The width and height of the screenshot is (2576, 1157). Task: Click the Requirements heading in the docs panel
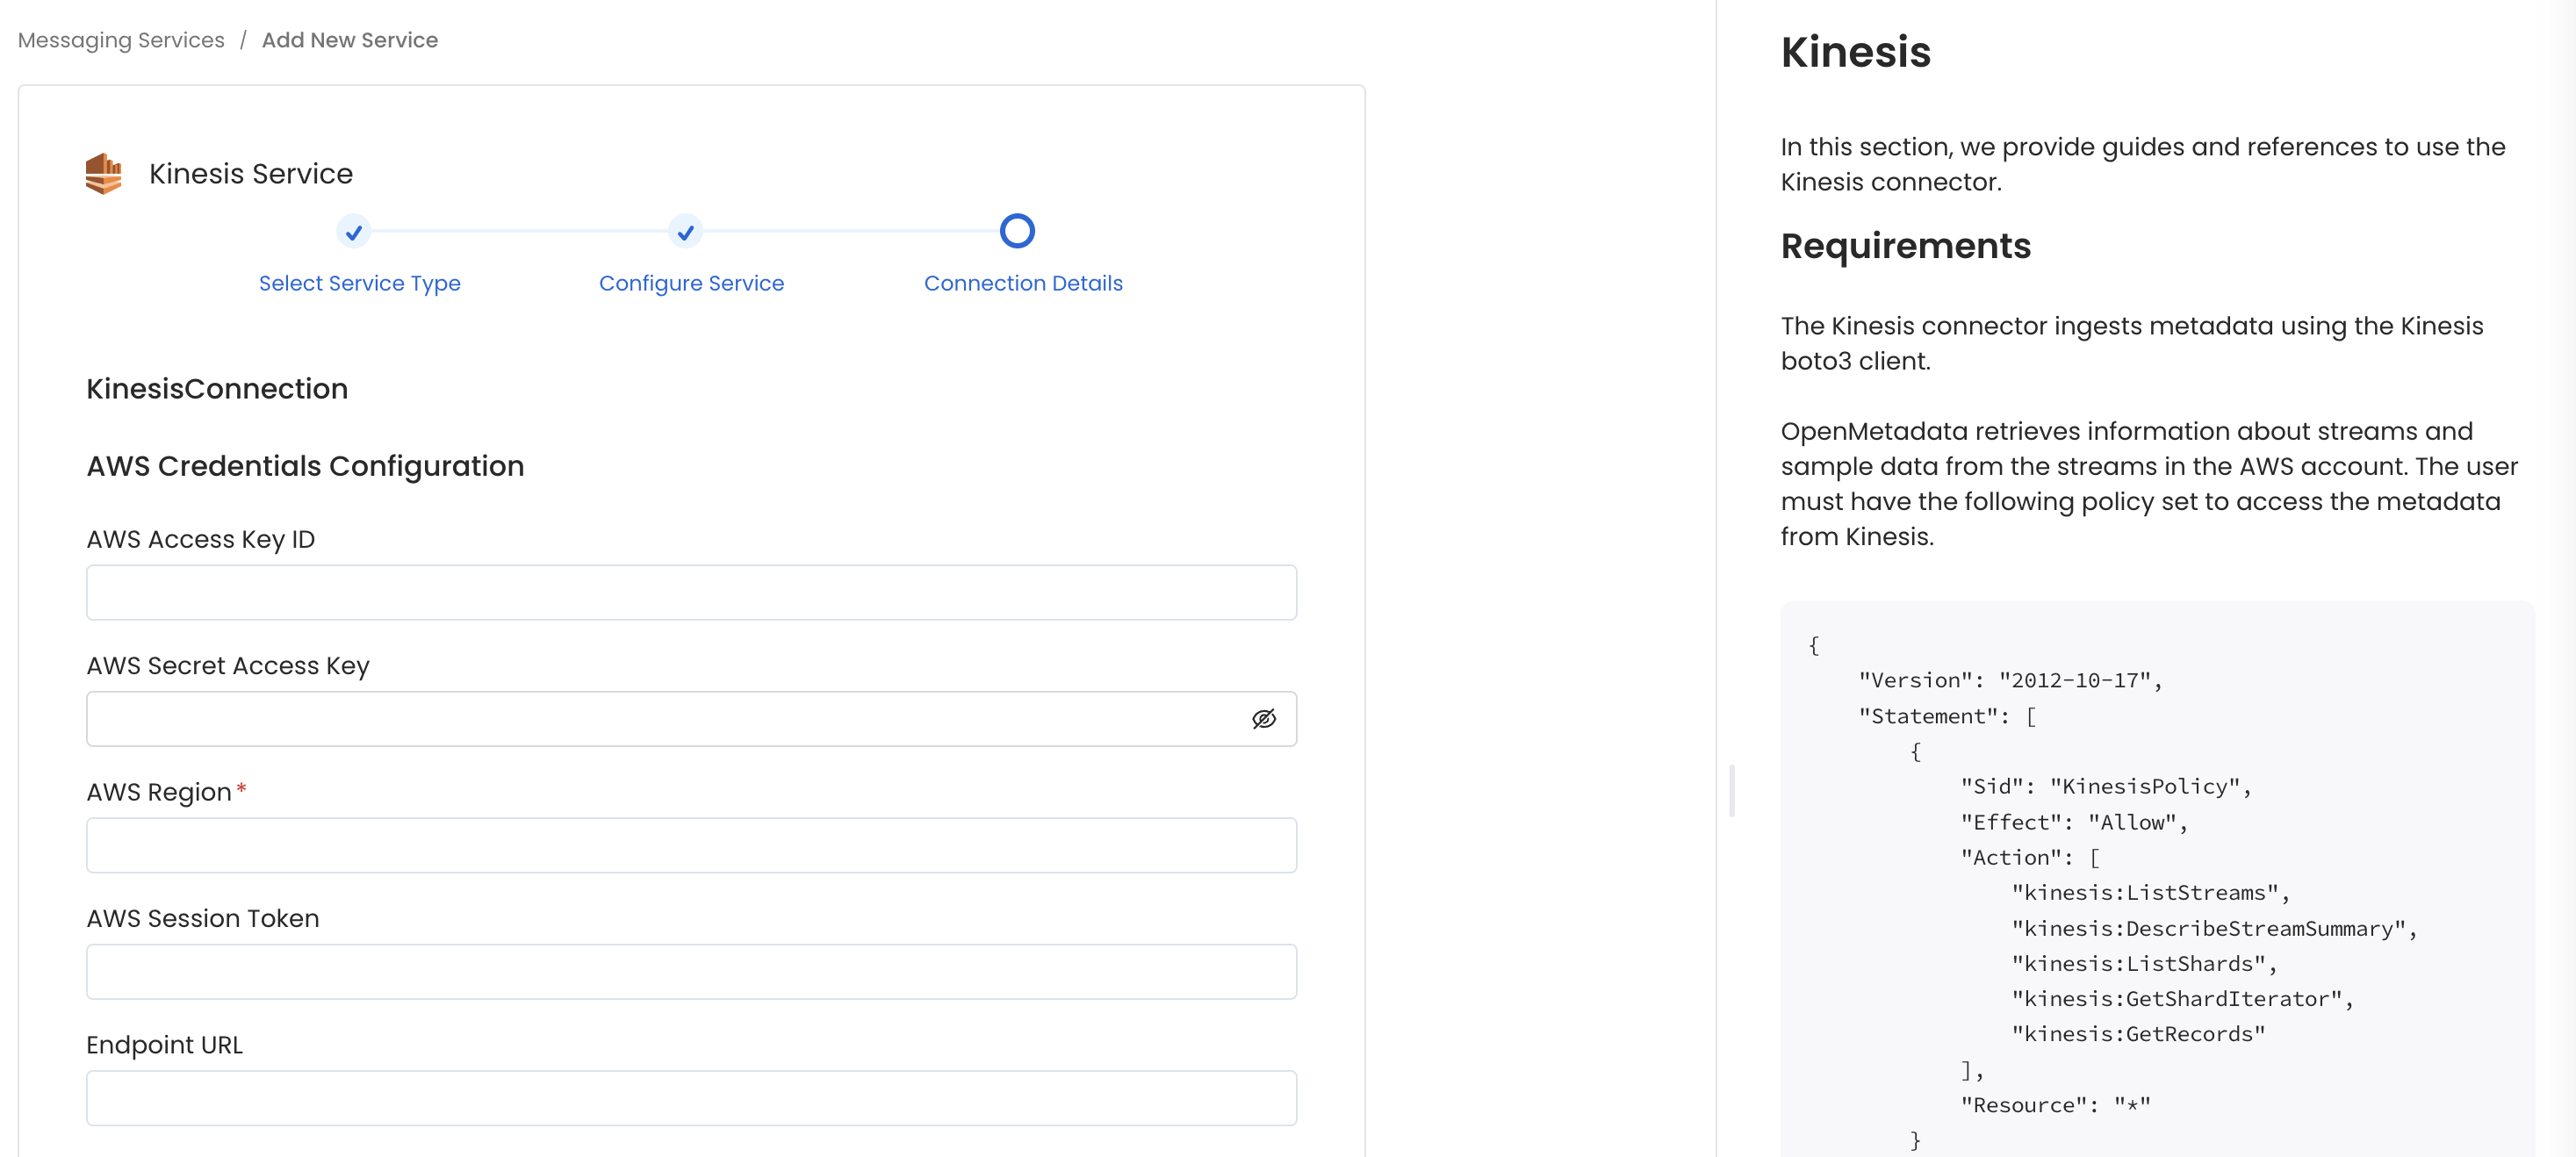coord(1905,246)
